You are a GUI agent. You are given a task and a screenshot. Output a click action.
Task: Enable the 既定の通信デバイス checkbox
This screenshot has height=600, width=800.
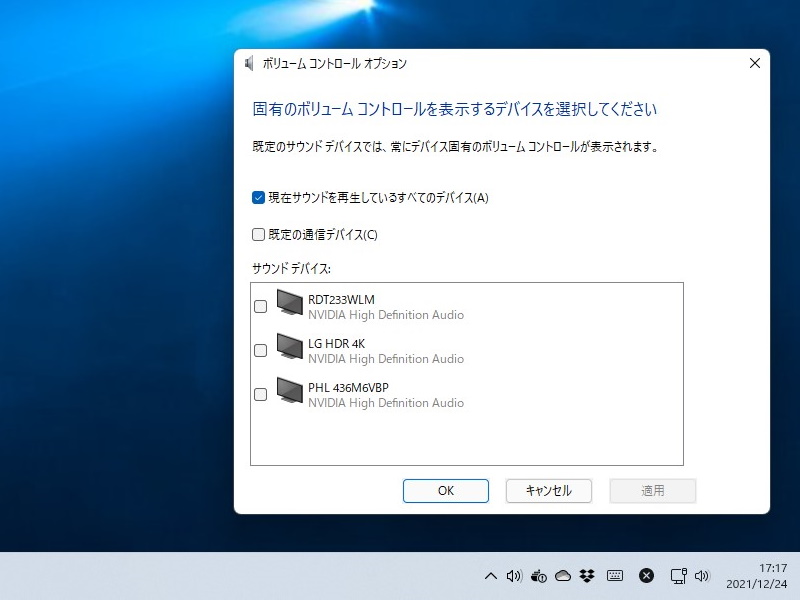pos(257,234)
